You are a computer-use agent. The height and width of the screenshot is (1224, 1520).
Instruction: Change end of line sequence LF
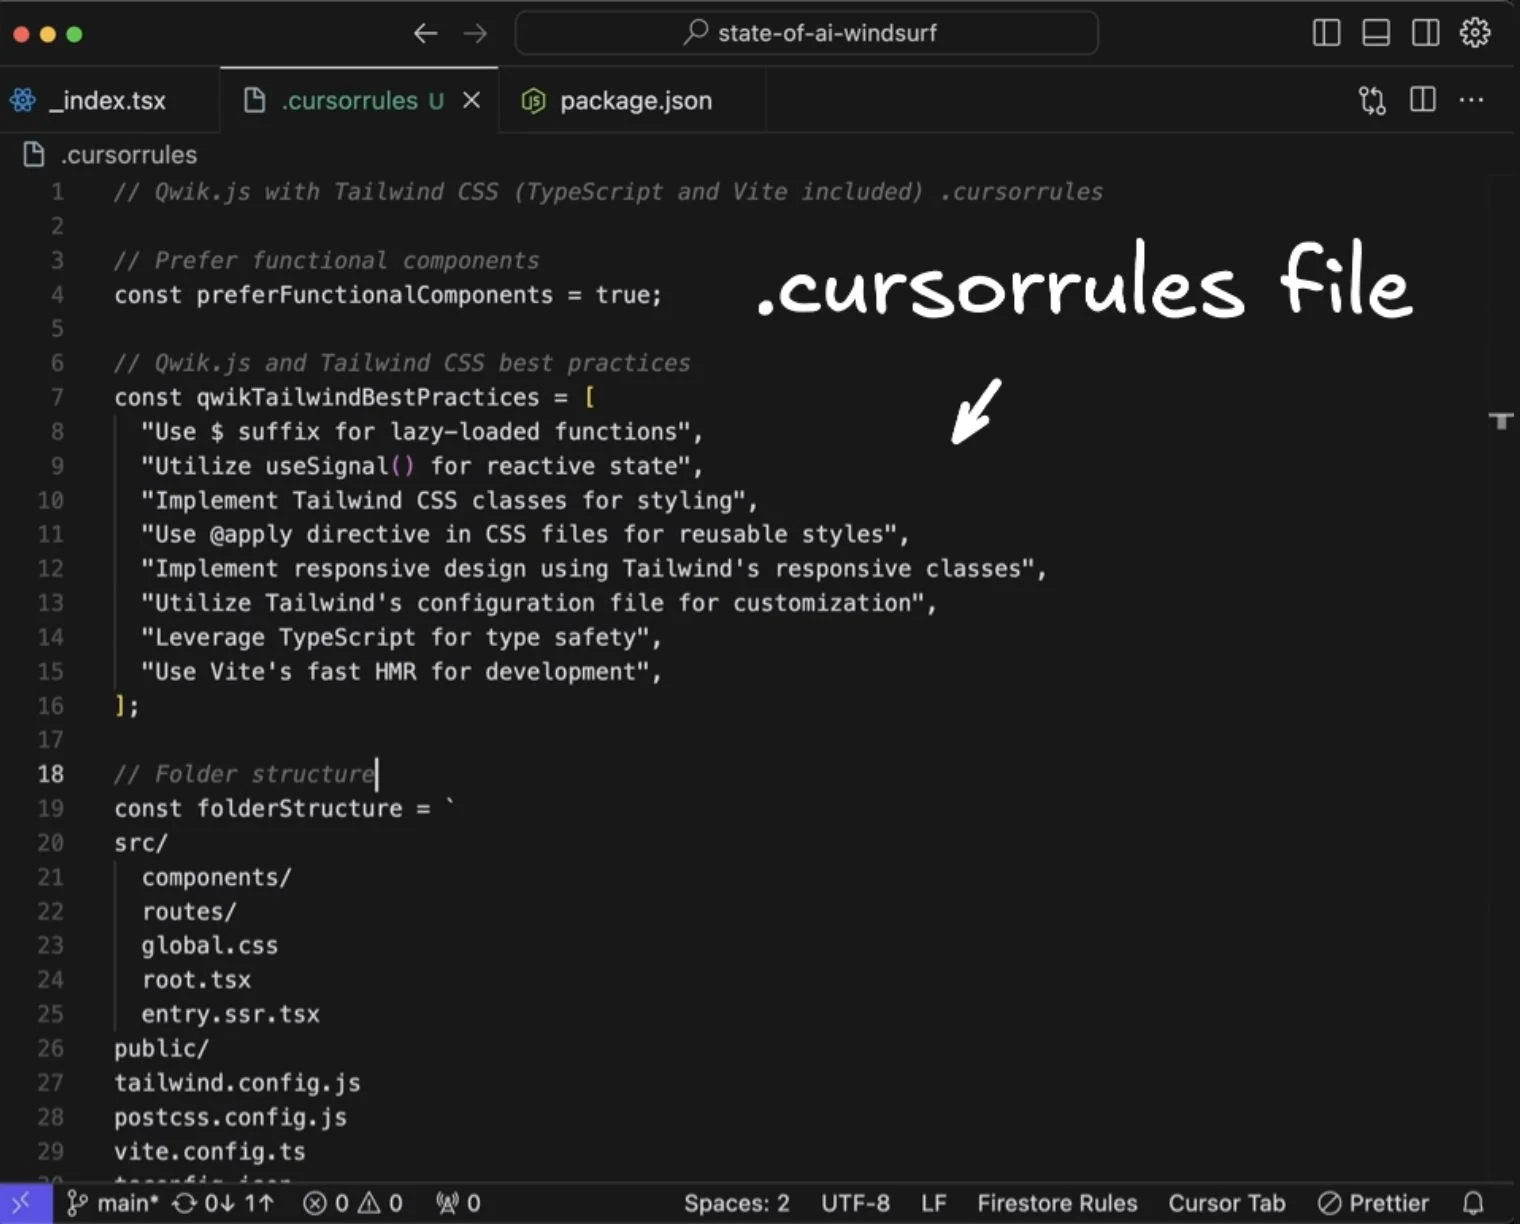click(933, 1203)
